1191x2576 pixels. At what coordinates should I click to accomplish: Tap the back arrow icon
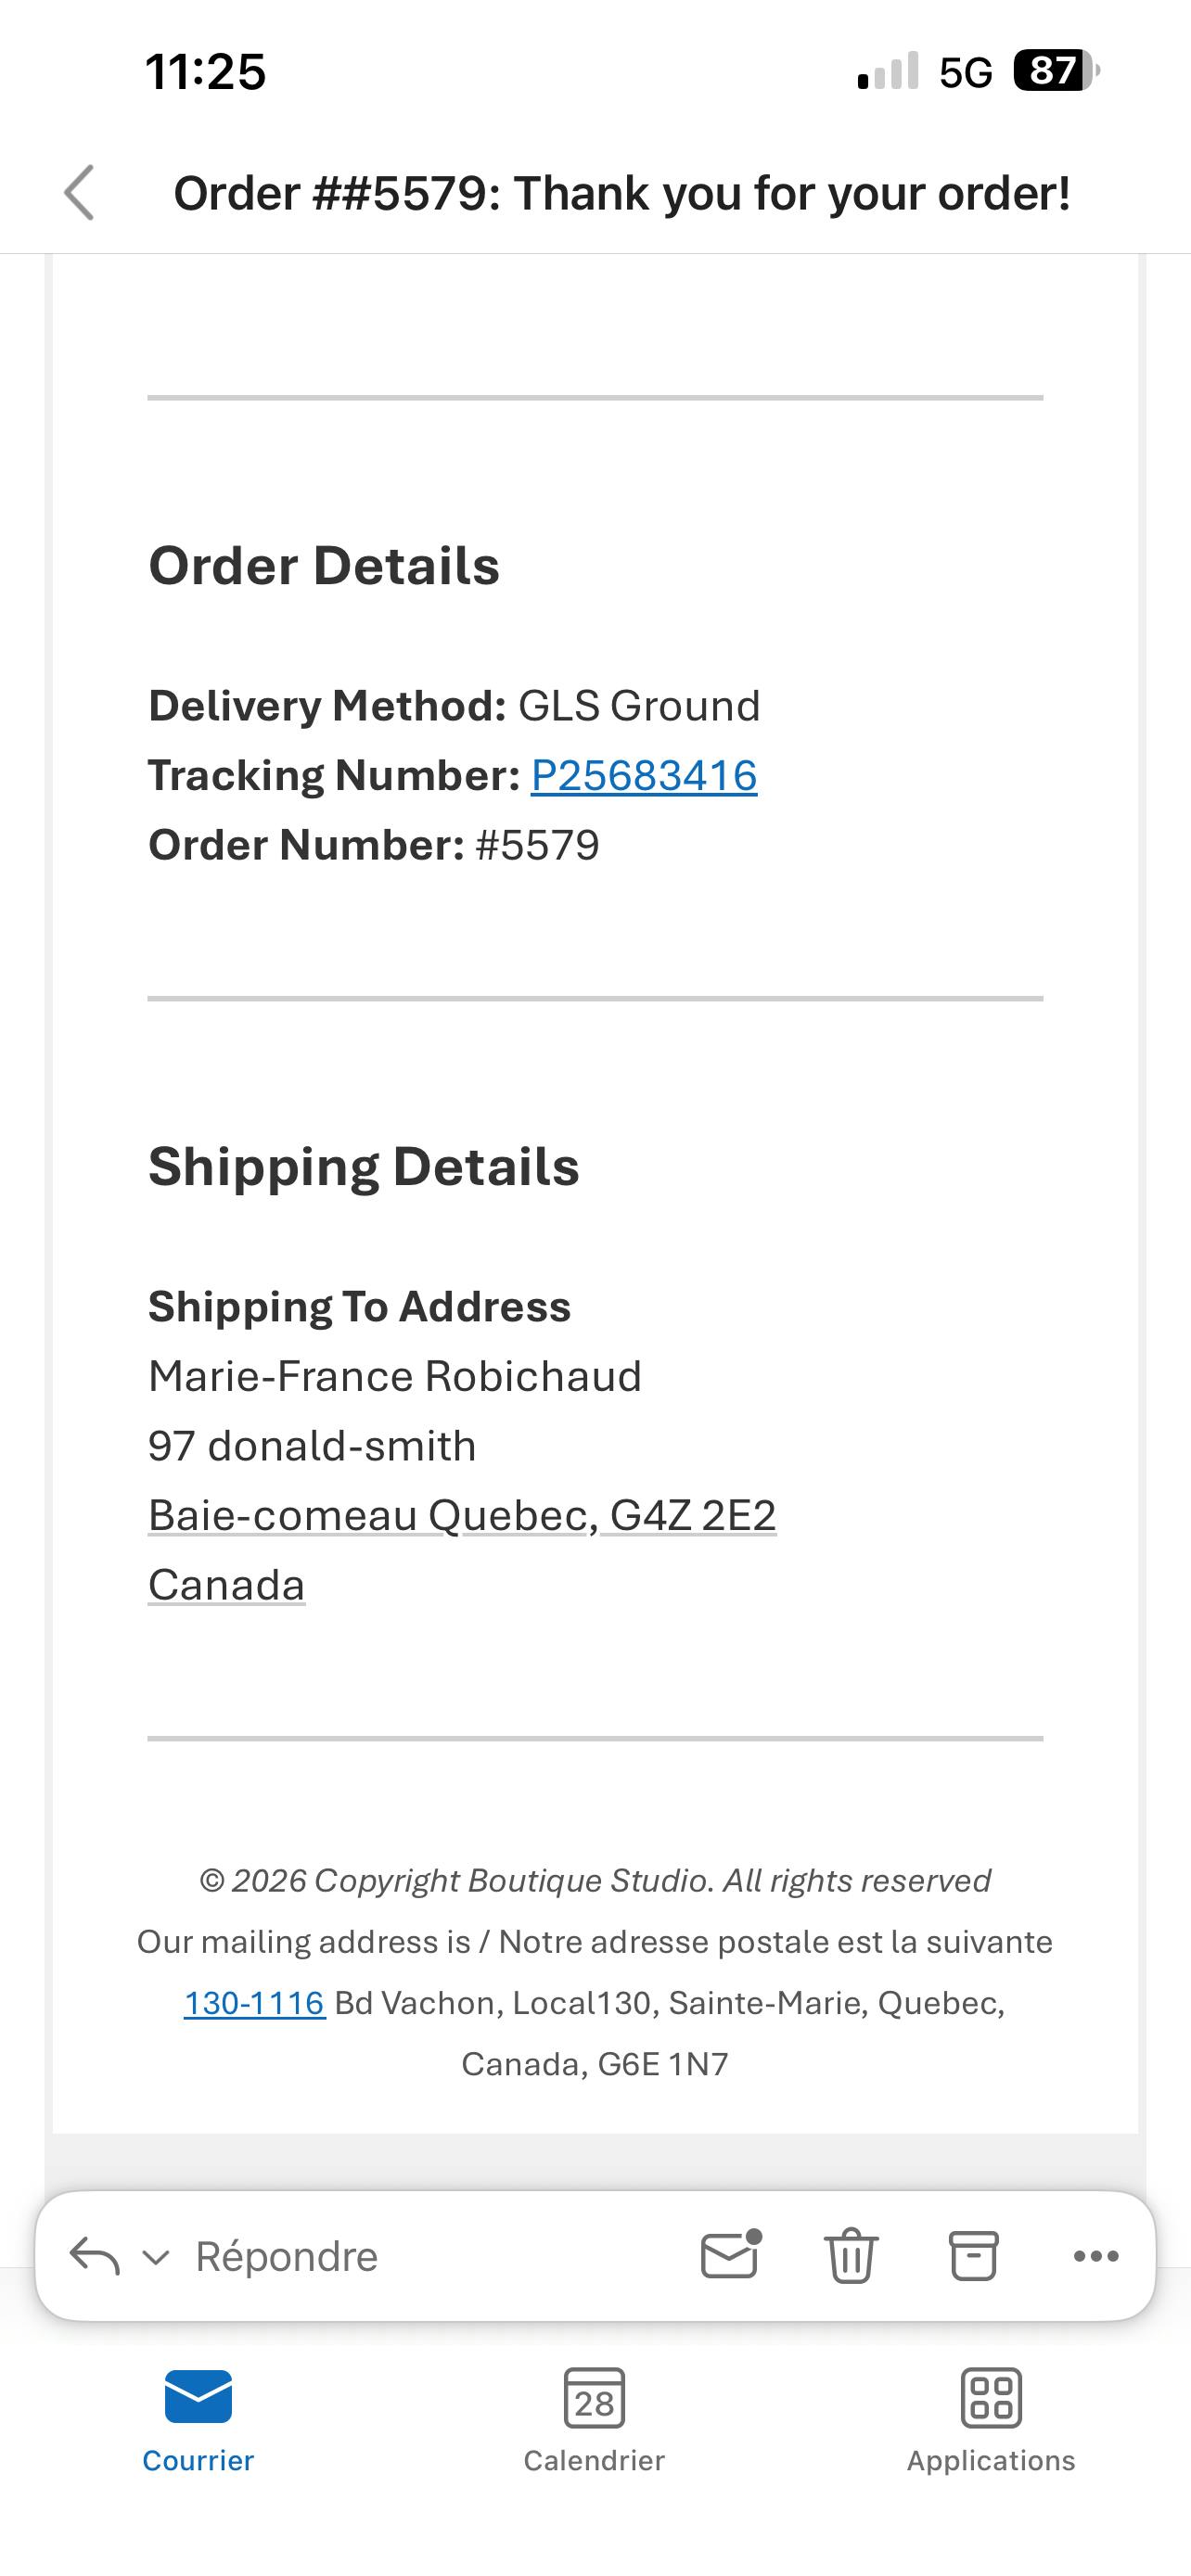pyautogui.click(x=80, y=193)
